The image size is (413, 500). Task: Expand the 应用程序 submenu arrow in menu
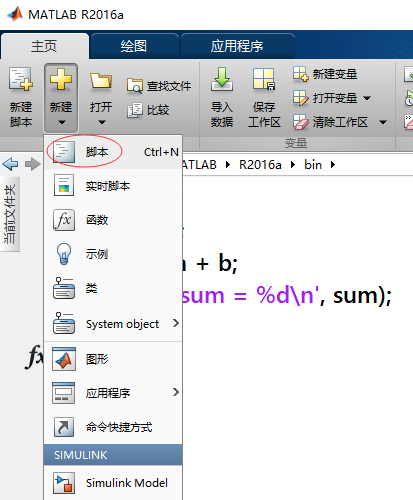176,392
